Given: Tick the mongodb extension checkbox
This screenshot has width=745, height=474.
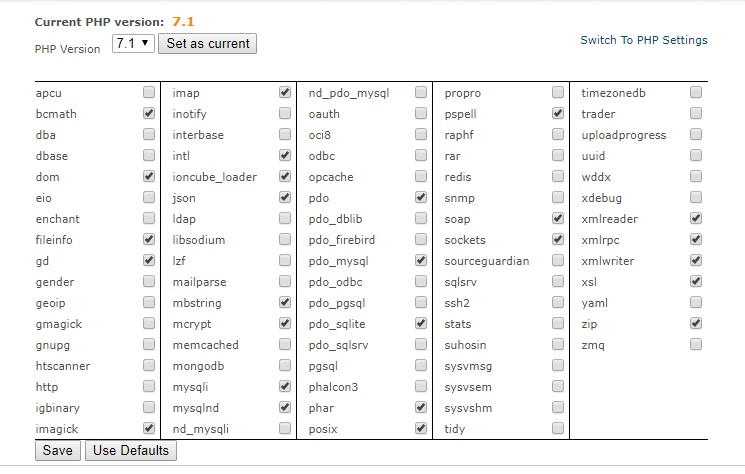Looking at the screenshot, I should tap(285, 366).
